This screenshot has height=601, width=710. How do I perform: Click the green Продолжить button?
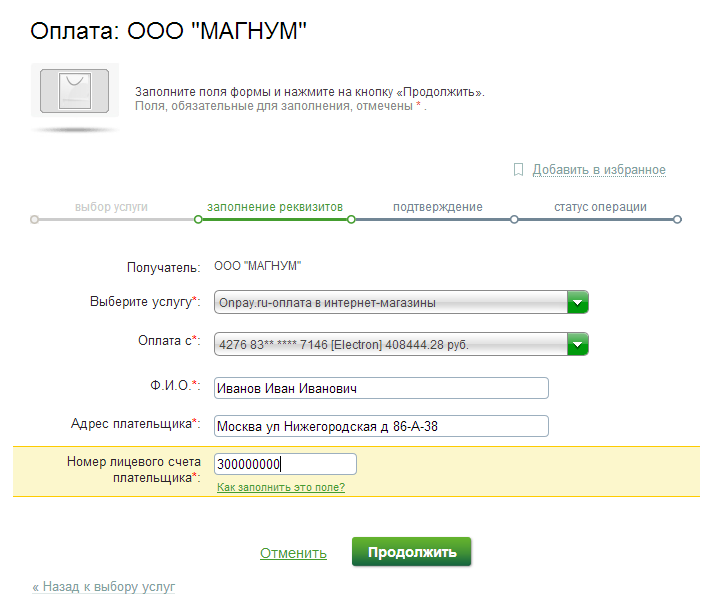pyautogui.click(x=412, y=552)
